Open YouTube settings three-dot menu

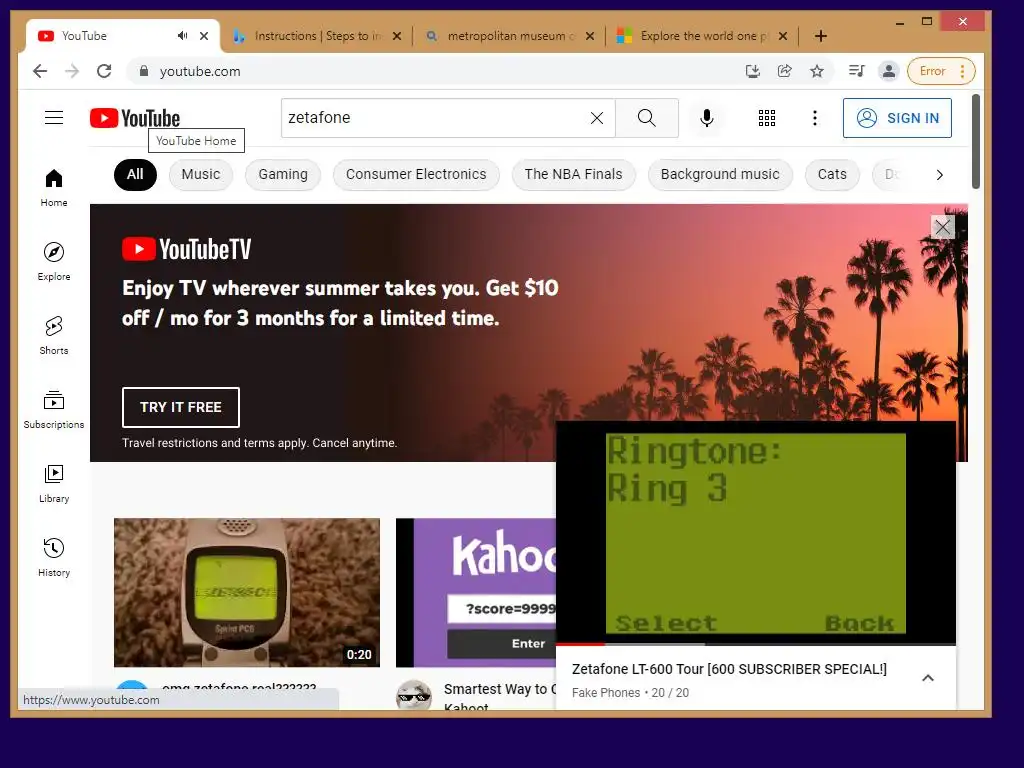[x=814, y=118]
